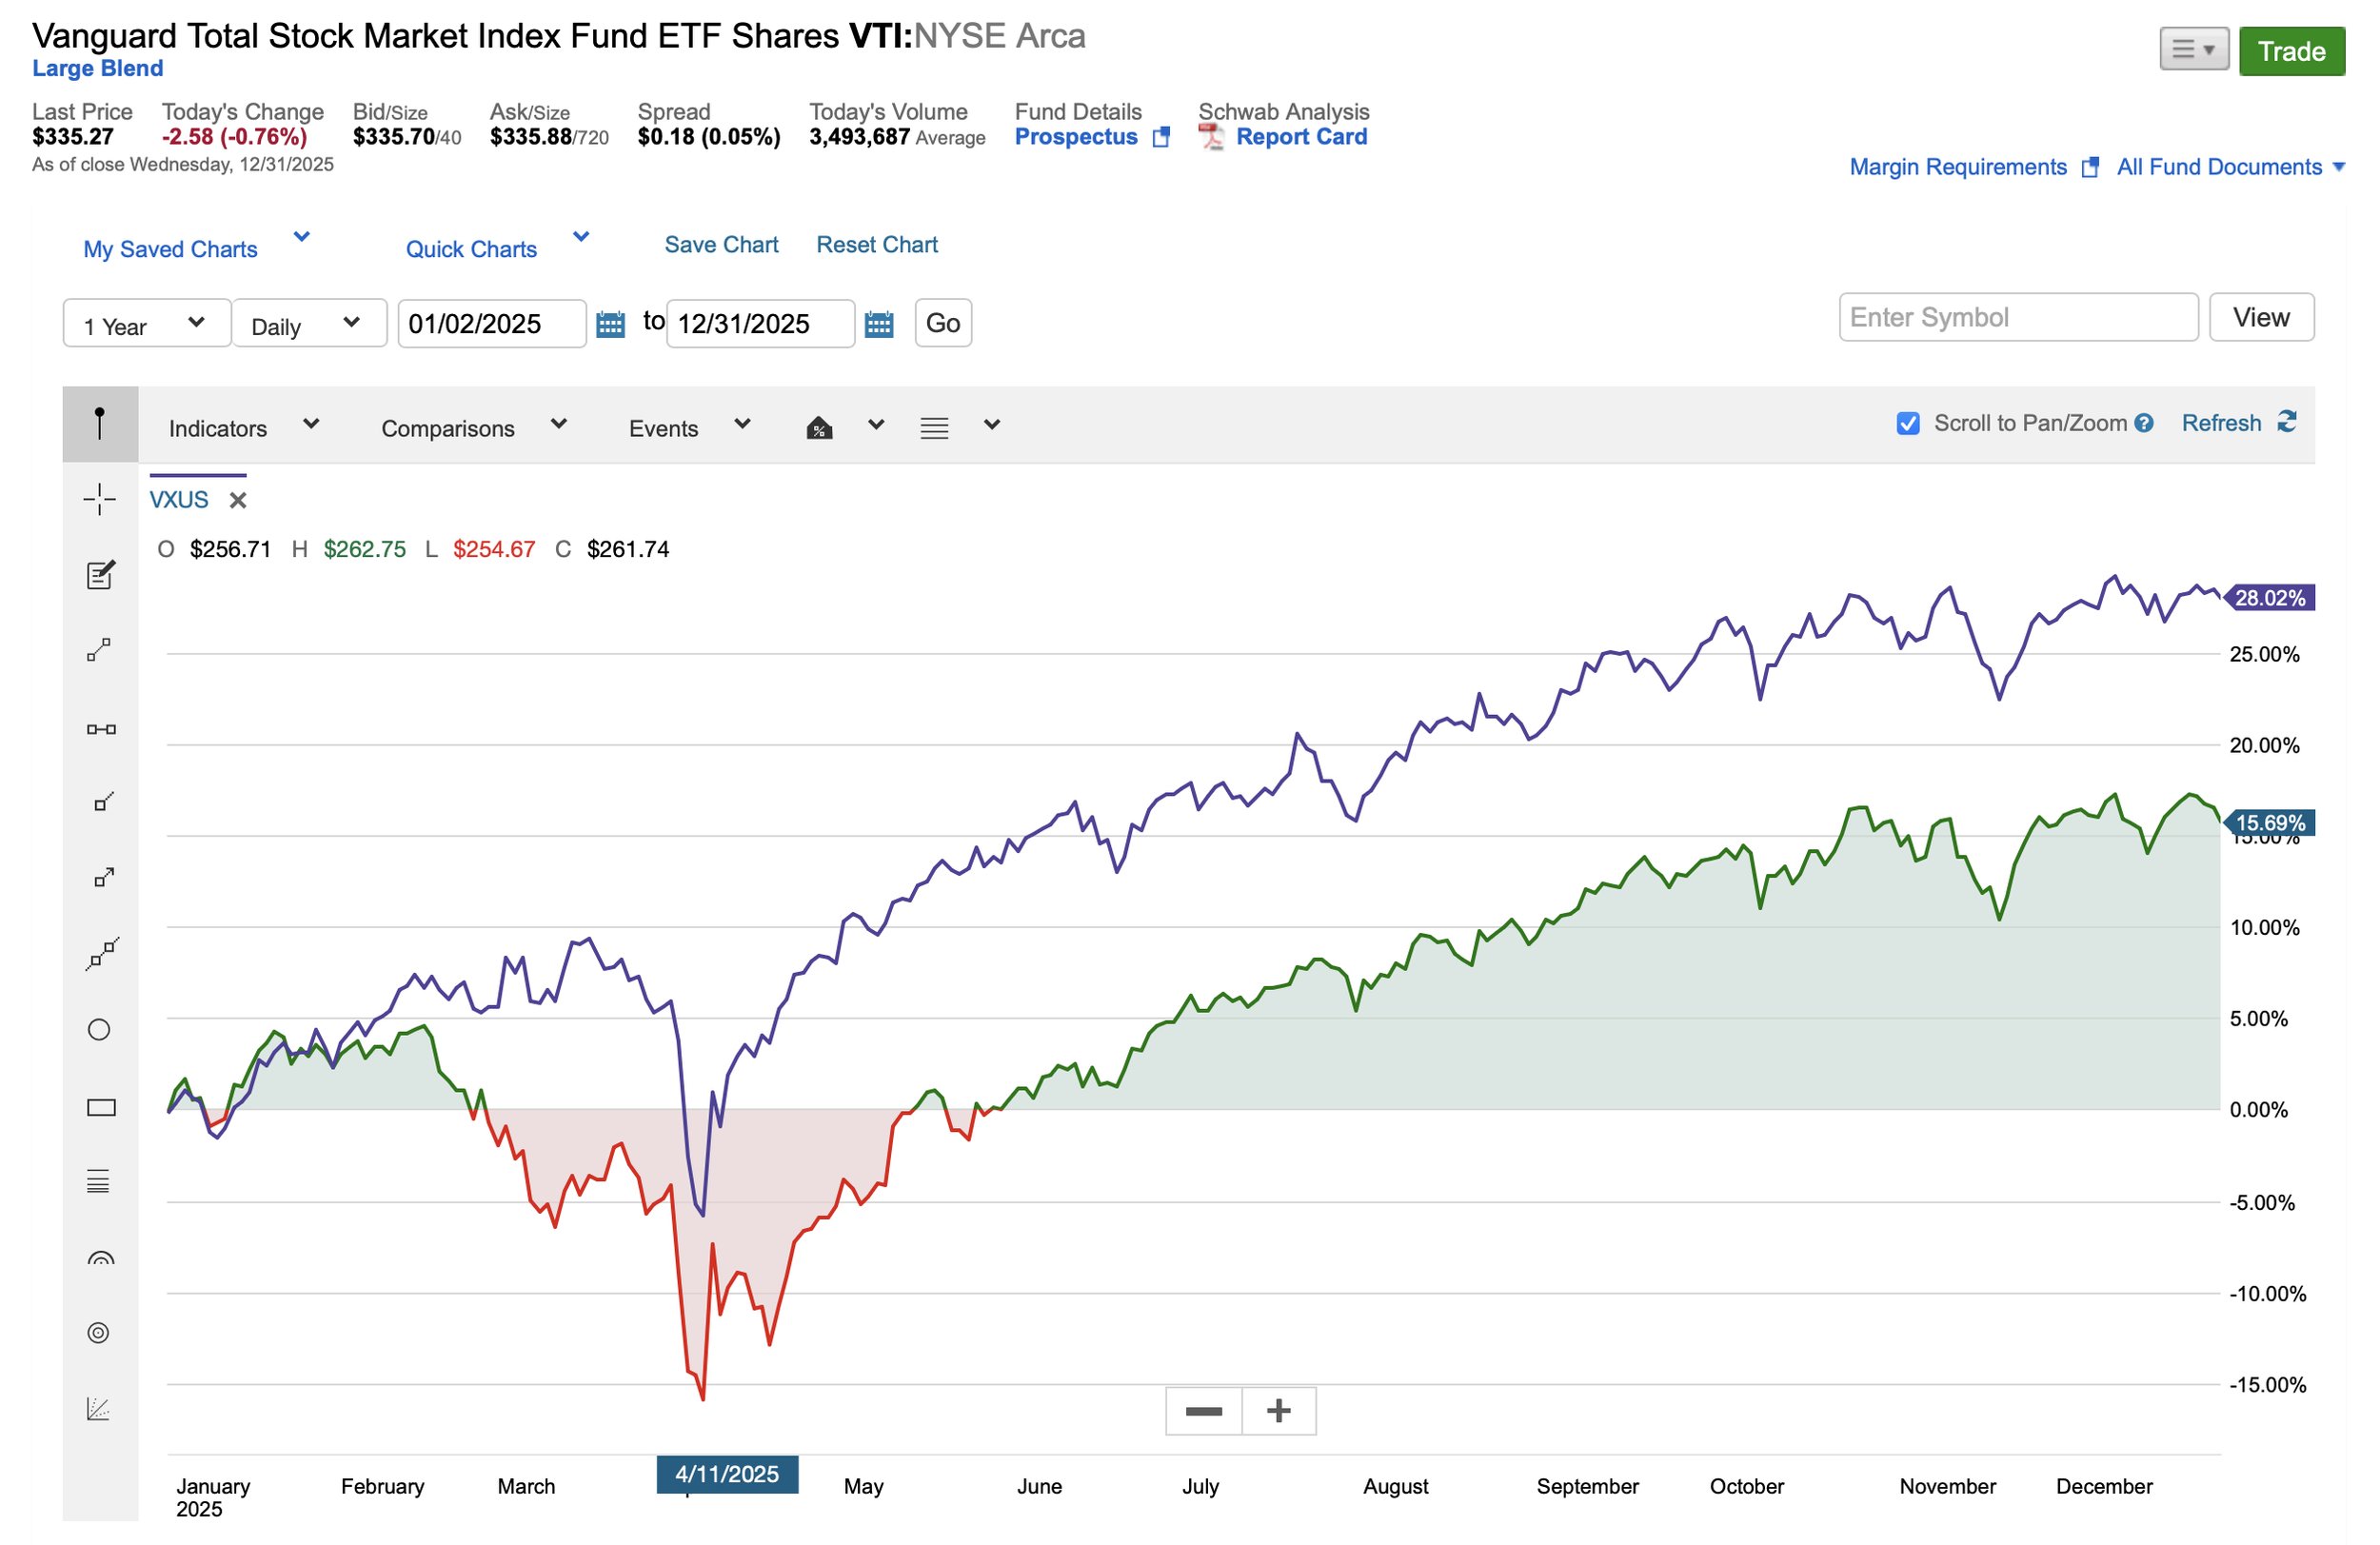The height and width of the screenshot is (1545, 2380).
Task: Click the Enter Symbol input field
Action: tap(2017, 317)
